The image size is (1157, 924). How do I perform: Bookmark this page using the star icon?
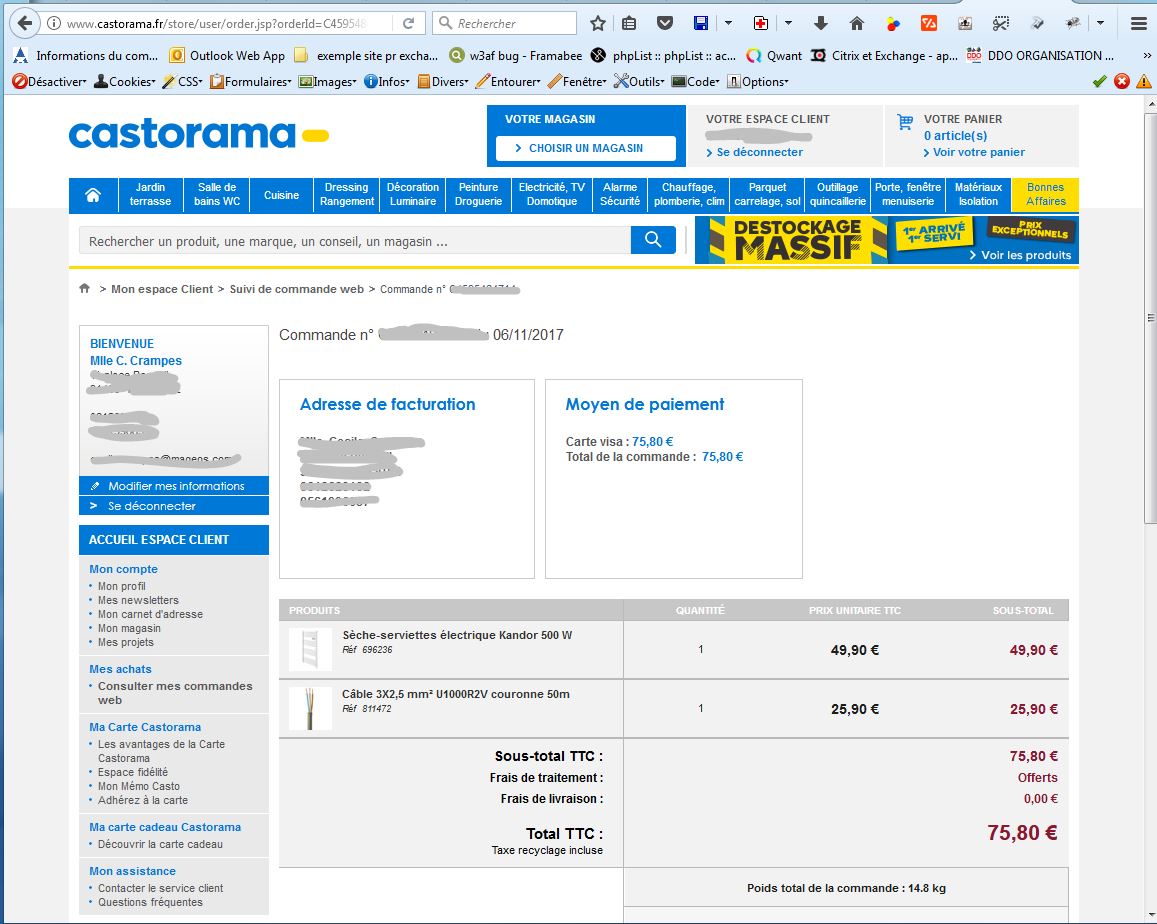pos(598,23)
